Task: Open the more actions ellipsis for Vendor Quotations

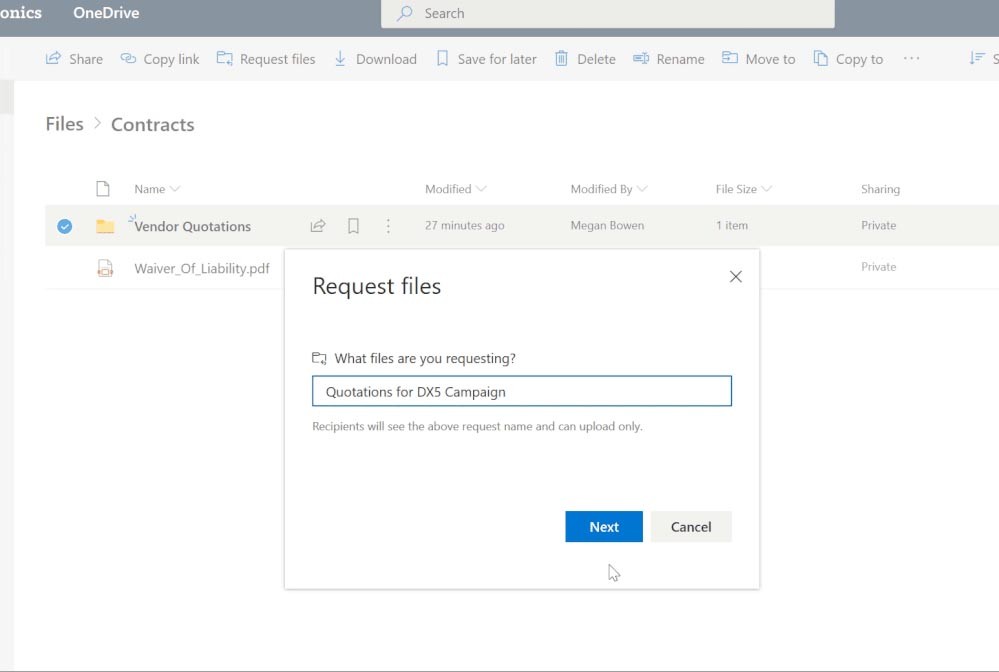Action: click(388, 226)
